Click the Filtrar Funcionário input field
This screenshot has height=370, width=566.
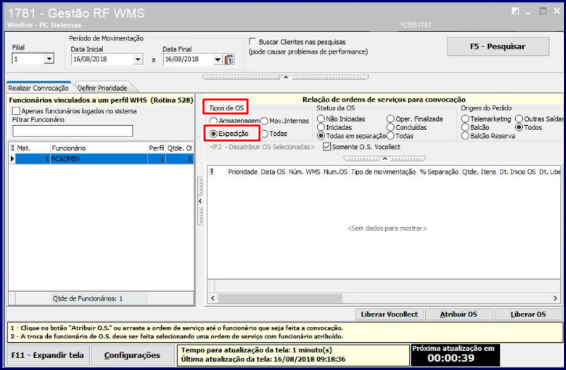(73, 131)
